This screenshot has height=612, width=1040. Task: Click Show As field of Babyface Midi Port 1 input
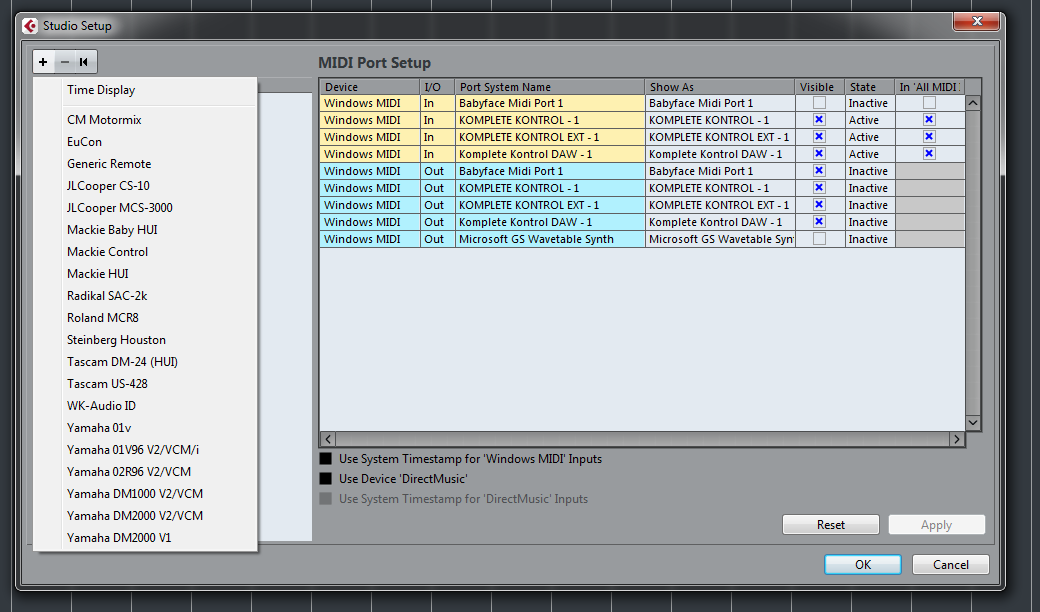(x=720, y=103)
